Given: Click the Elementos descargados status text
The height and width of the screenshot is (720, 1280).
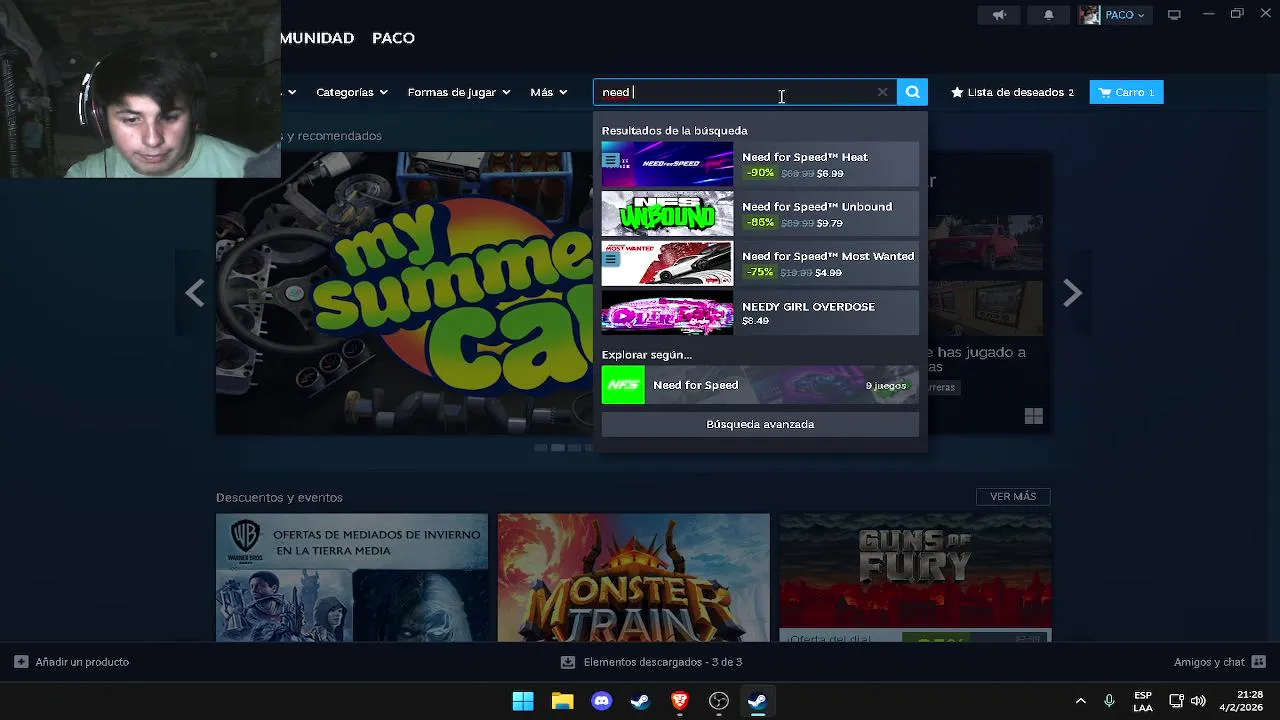Looking at the screenshot, I should 662,662.
